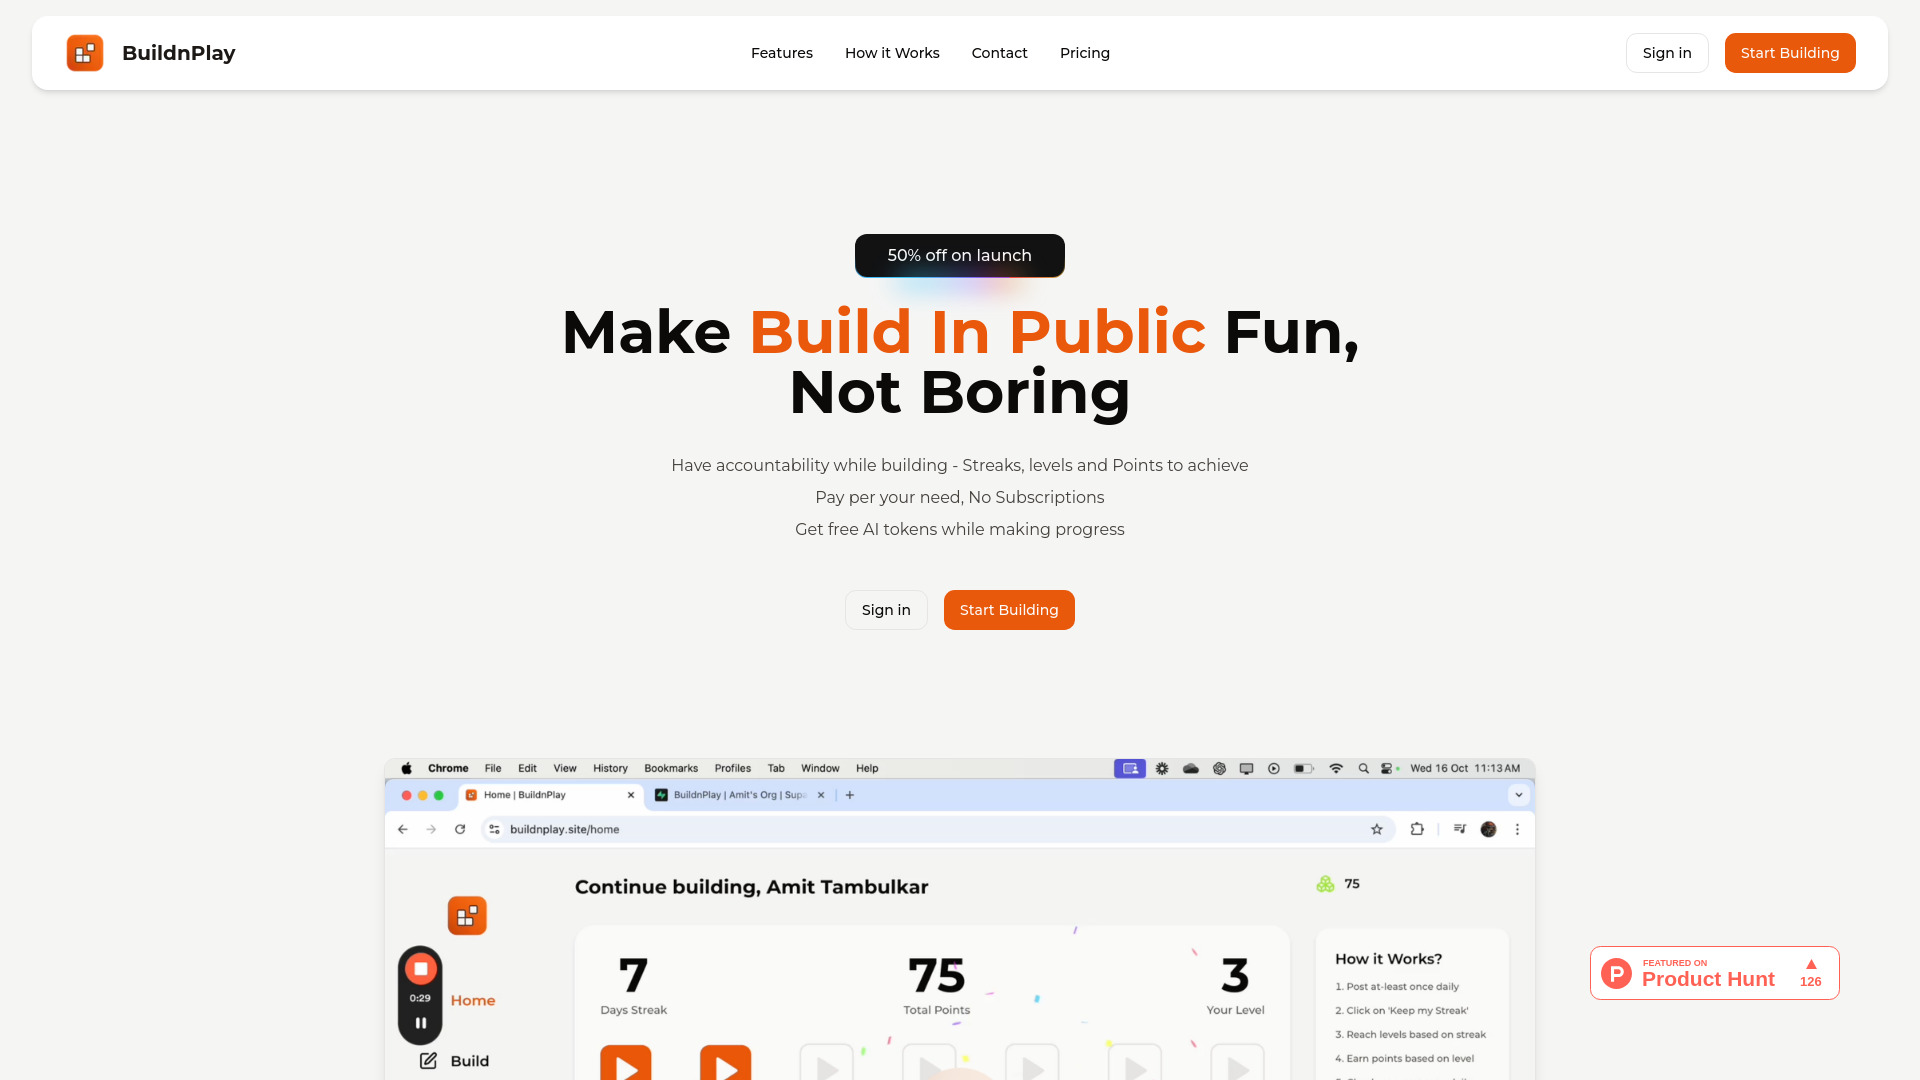The image size is (1920, 1080).
Task: Click the Build sidebar icon
Action: [x=430, y=1060]
